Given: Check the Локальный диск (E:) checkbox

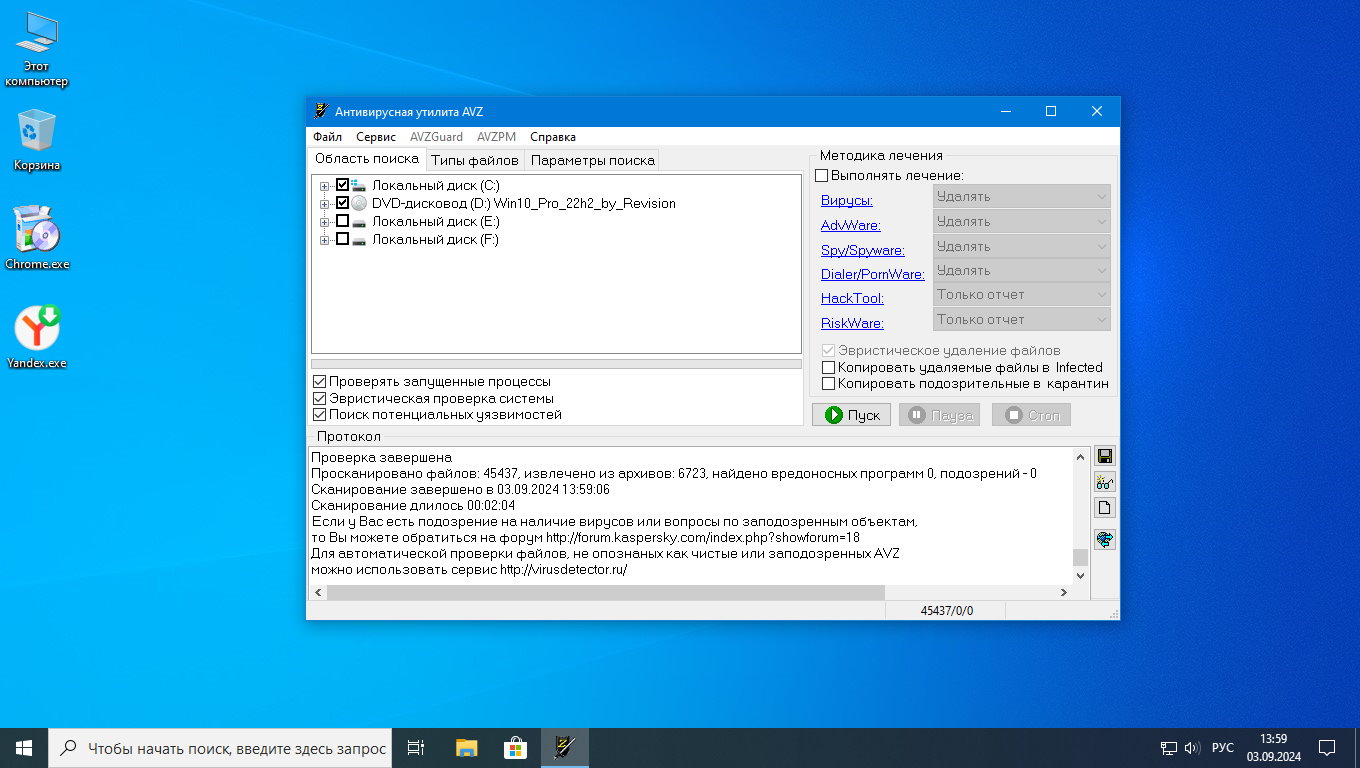Looking at the screenshot, I should 343,221.
